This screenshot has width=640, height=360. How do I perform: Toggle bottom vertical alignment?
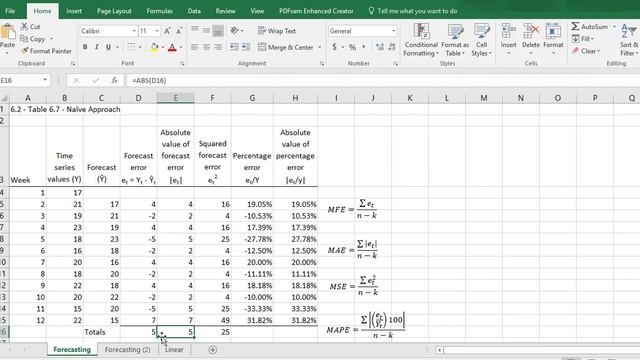pyautogui.click(x=218, y=30)
